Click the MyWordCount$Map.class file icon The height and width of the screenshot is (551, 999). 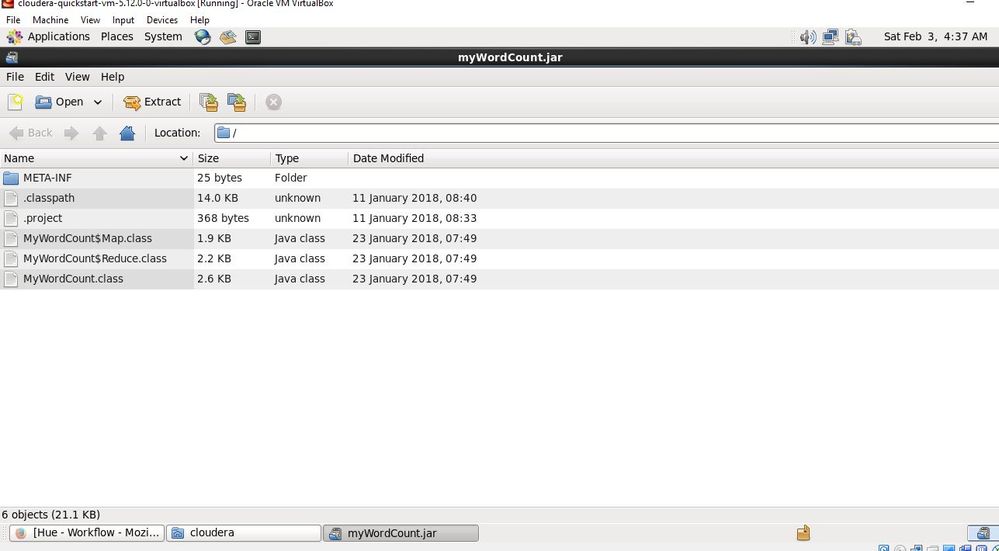11,238
